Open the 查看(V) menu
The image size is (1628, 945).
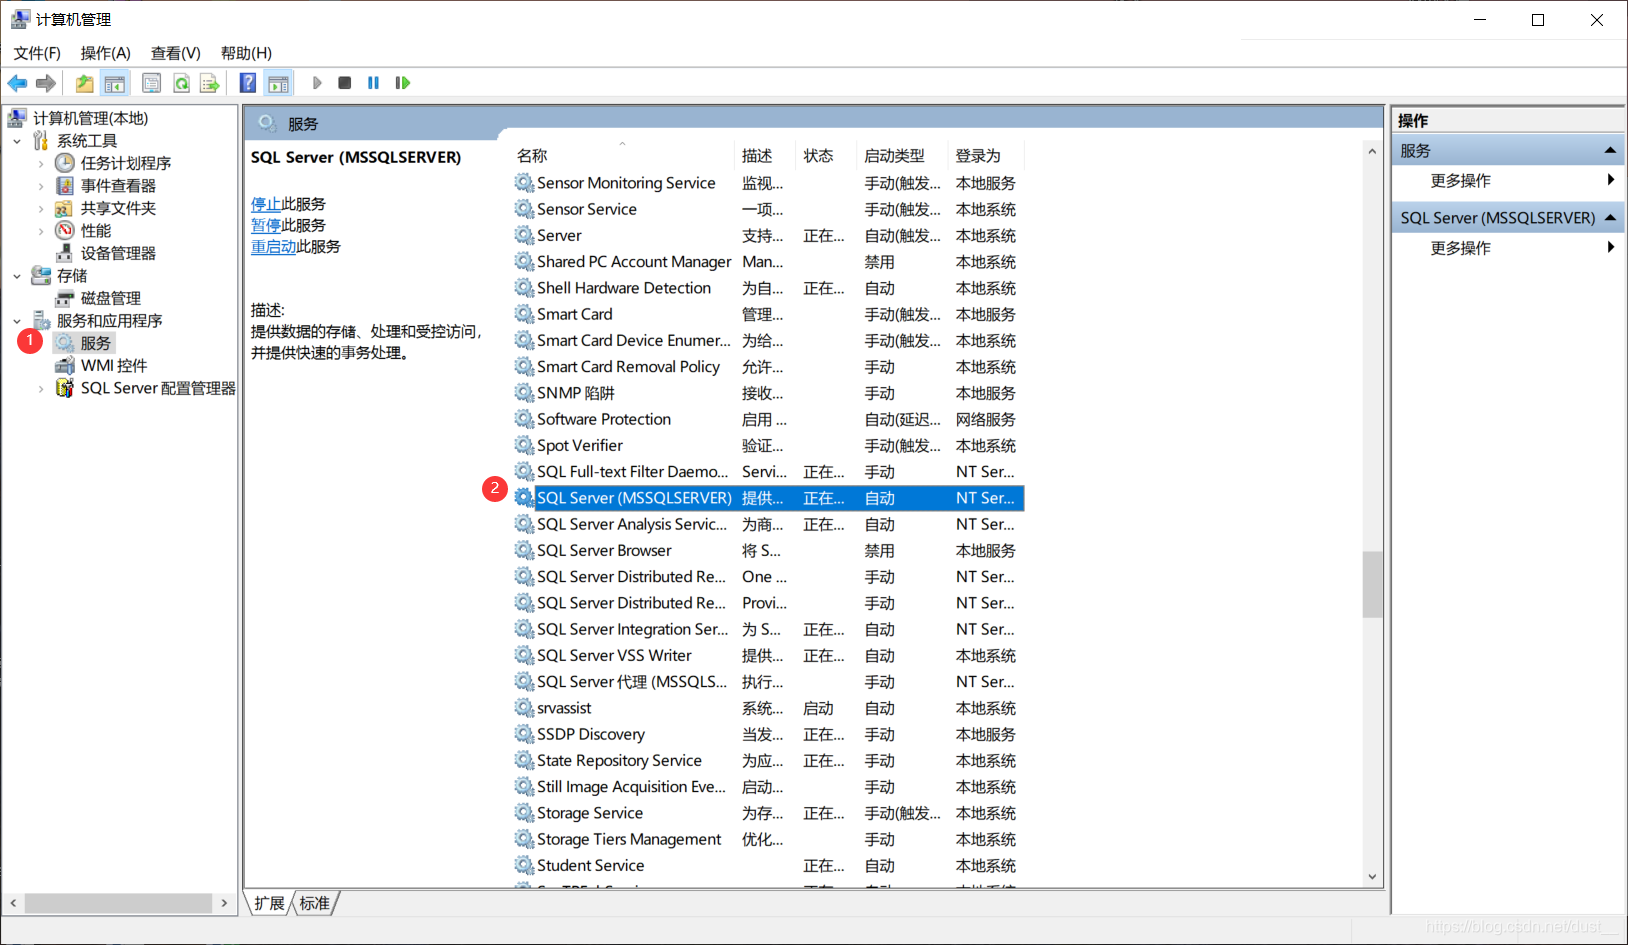pyautogui.click(x=176, y=53)
